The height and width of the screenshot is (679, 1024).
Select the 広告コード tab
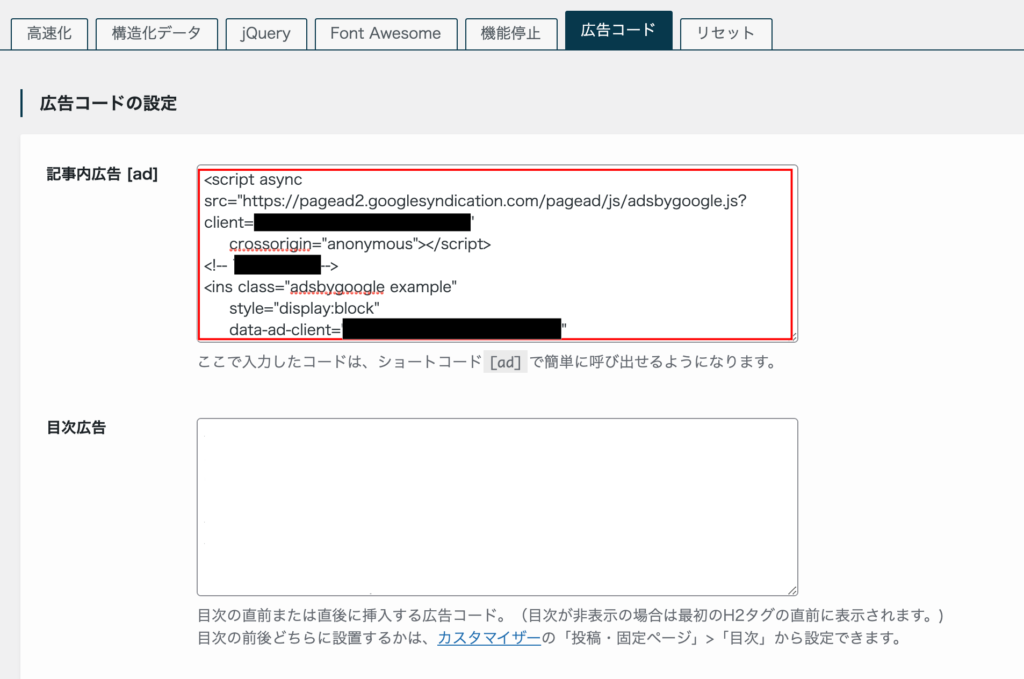click(618, 30)
